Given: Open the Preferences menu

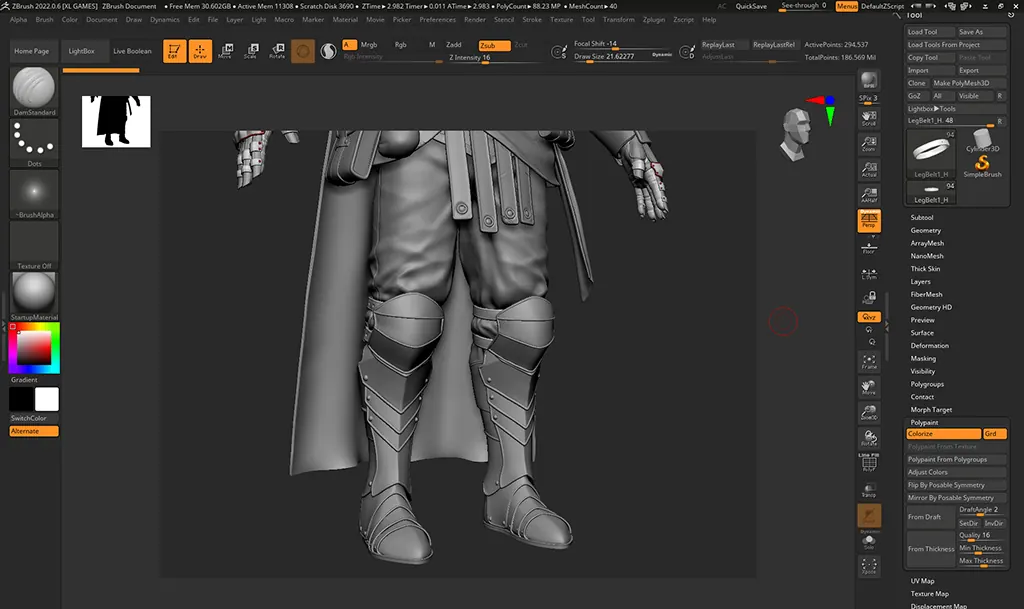Looking at the screenshot, I should pyautogui.click(x=437, y=20).
